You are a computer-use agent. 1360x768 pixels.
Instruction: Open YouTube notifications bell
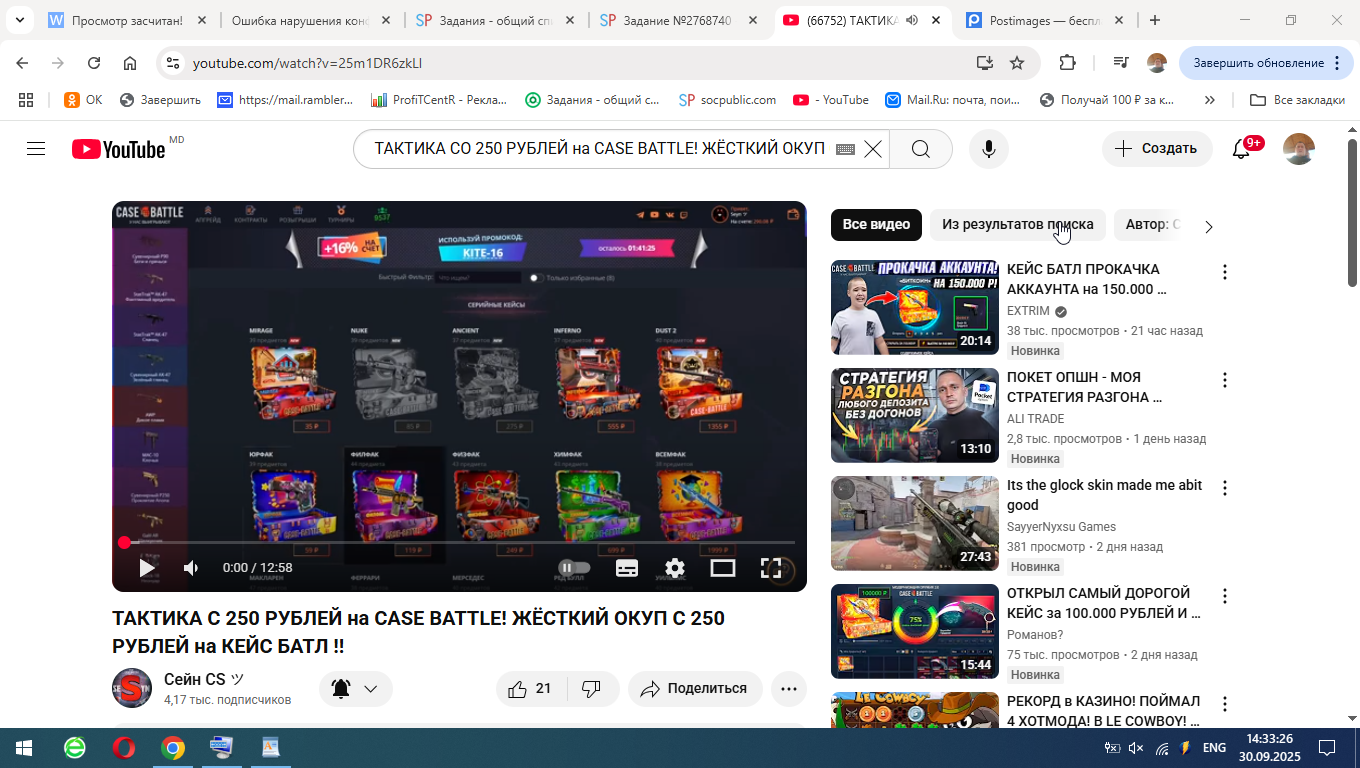pos(1241,149)
